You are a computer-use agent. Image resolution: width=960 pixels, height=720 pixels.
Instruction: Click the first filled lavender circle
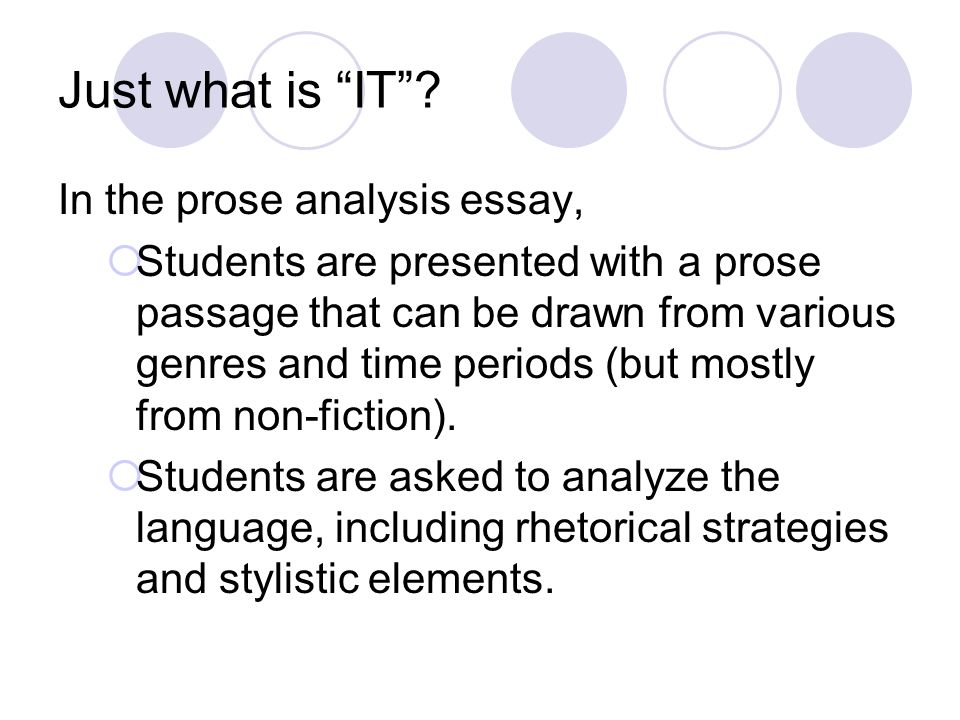click(171, 90)
